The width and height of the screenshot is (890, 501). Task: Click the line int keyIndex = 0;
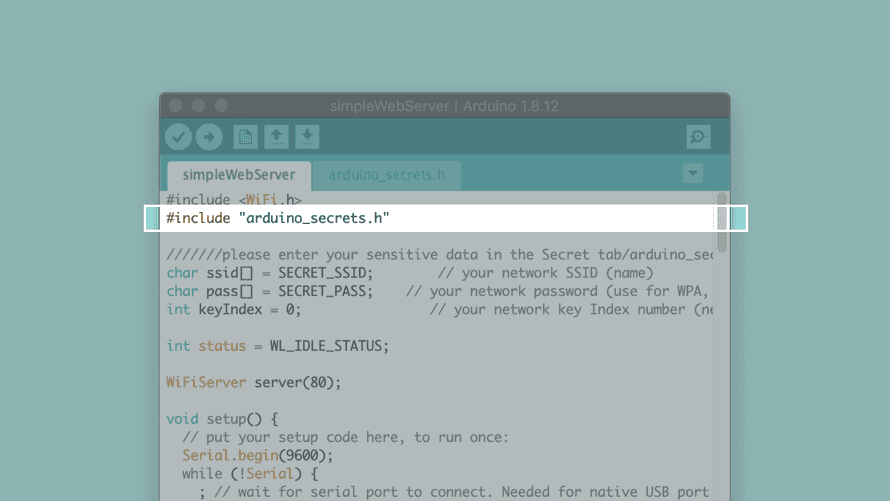pyautogui.click(x=233, y=310)
